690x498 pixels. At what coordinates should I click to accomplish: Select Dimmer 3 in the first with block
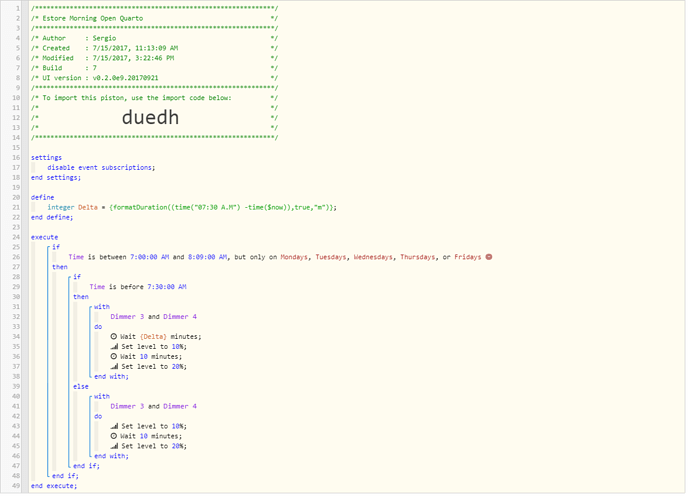click(x=131, y=316)
